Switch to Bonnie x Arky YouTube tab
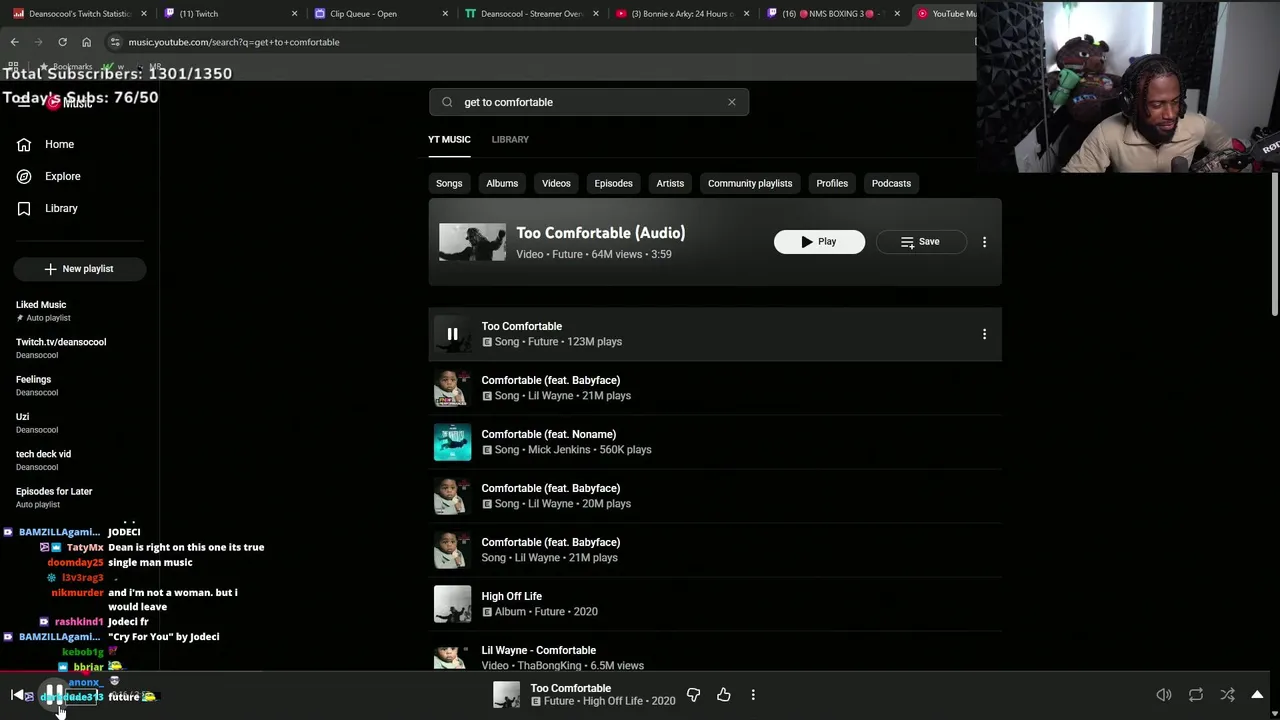 [x=682, y=14]
